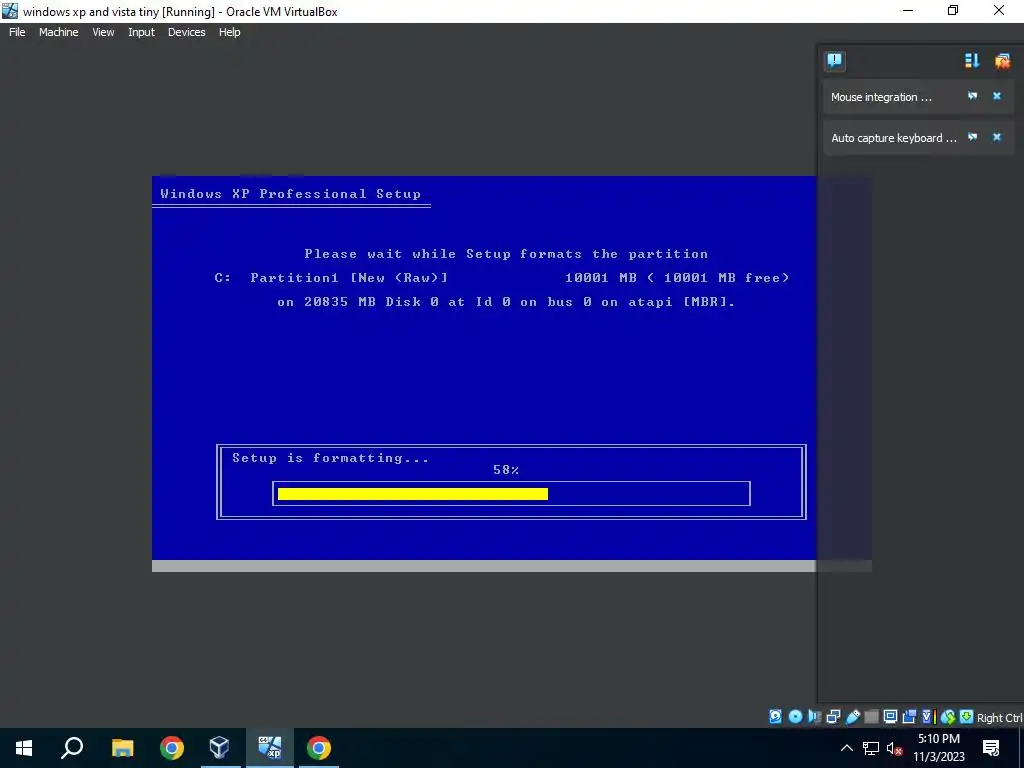Click the audio status icon
The height and width of the screenshot is (768, 1024).
[814, 716]
